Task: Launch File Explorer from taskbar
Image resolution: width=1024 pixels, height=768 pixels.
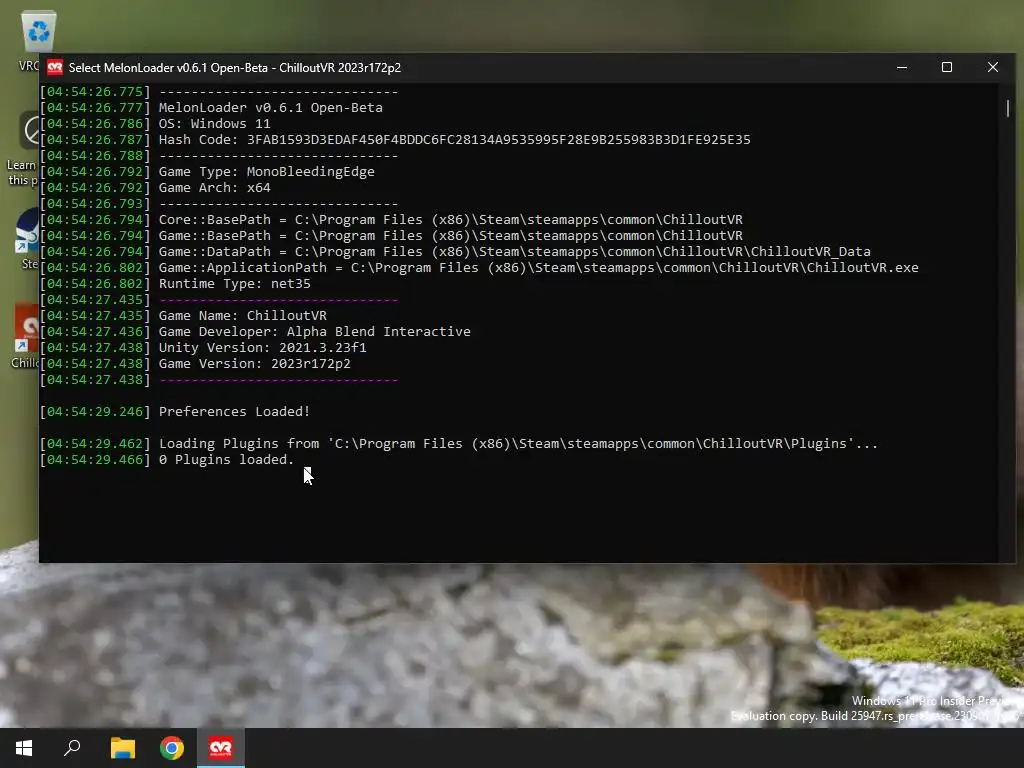Action: pyautogui.click(x=123, y=748)
